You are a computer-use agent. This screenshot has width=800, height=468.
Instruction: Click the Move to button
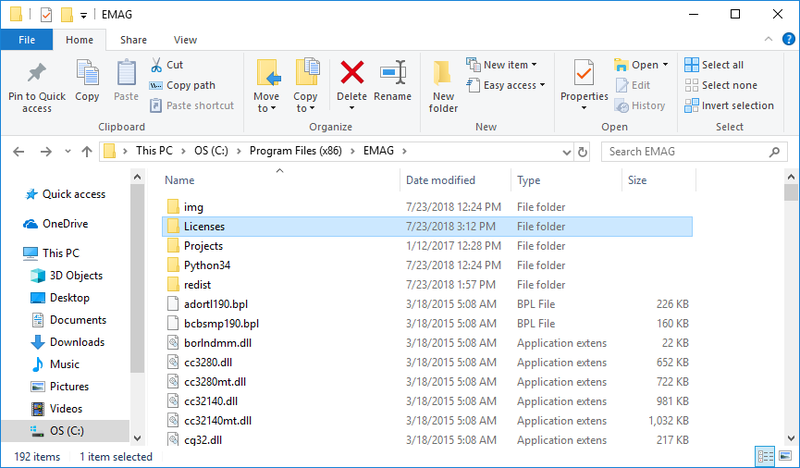click(266, 86)
